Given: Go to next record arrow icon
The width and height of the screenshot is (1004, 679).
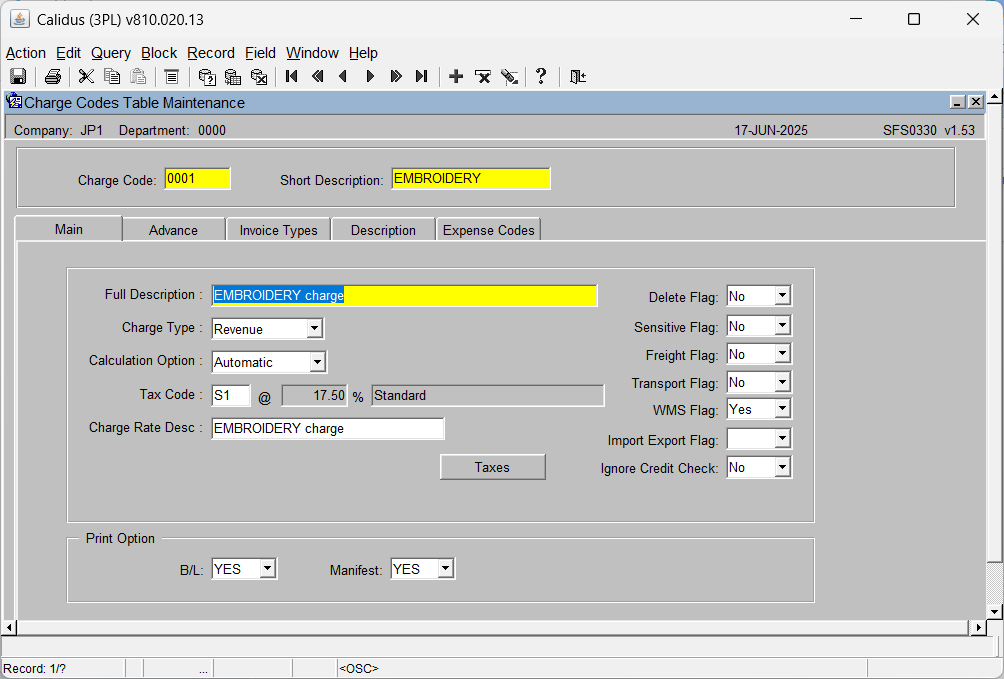Looking at the screenshot, I should 369,77.
